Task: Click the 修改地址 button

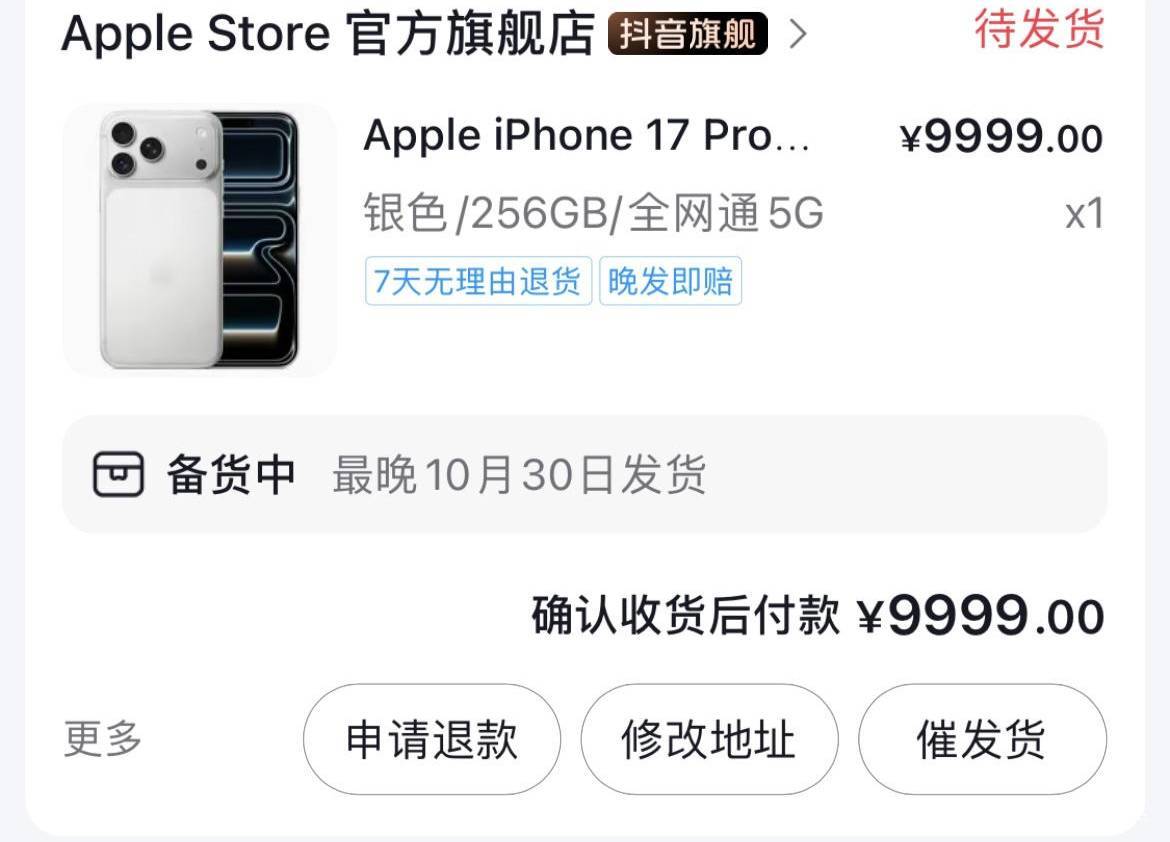Action: [709, 739]
